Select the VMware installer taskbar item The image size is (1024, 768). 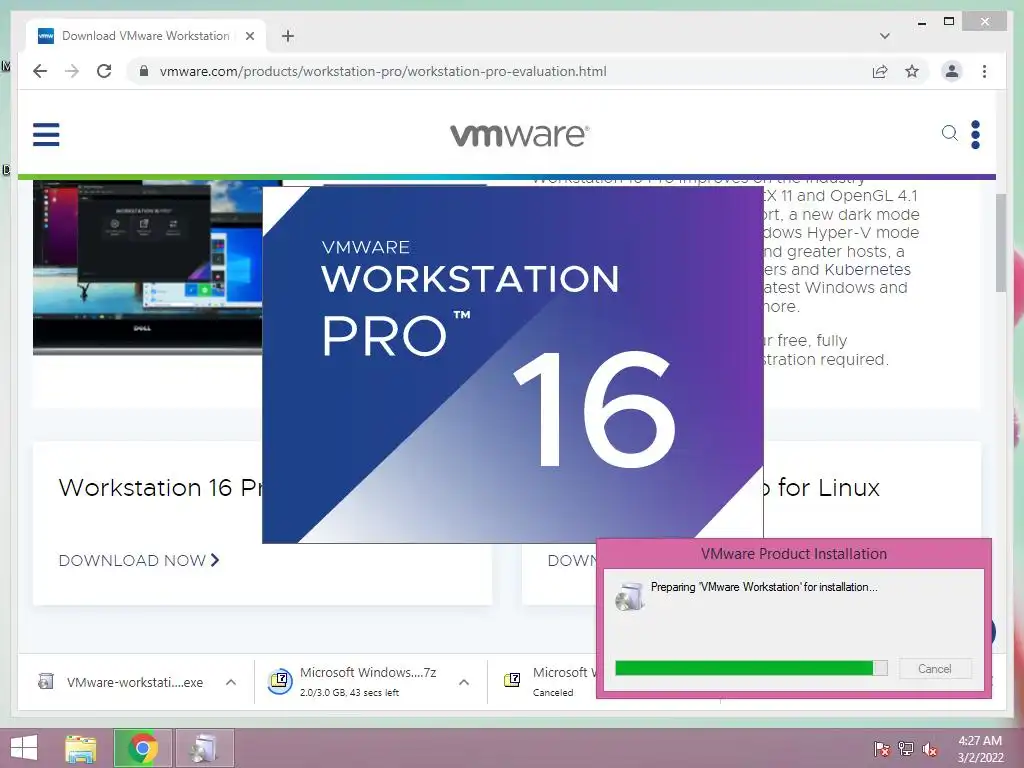(x=204, y=748)
